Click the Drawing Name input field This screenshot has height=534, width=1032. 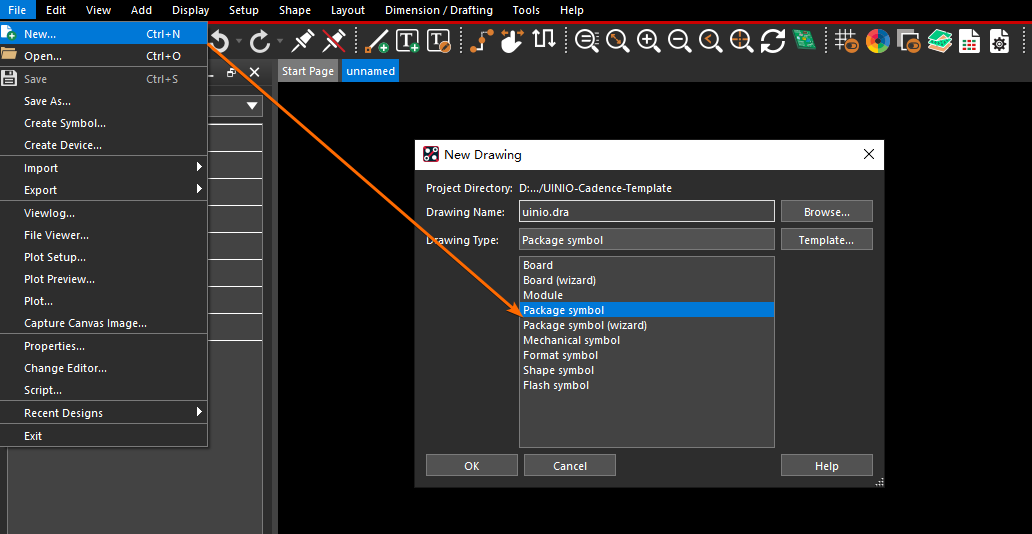646,212
